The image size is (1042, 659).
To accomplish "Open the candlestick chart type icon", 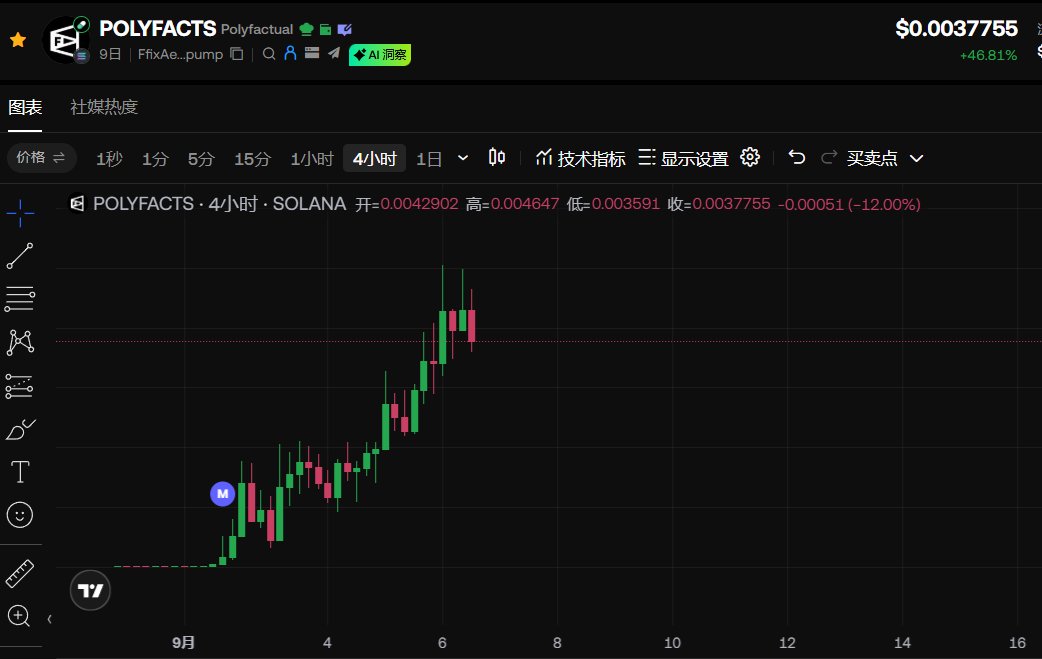I will point(496,157).
